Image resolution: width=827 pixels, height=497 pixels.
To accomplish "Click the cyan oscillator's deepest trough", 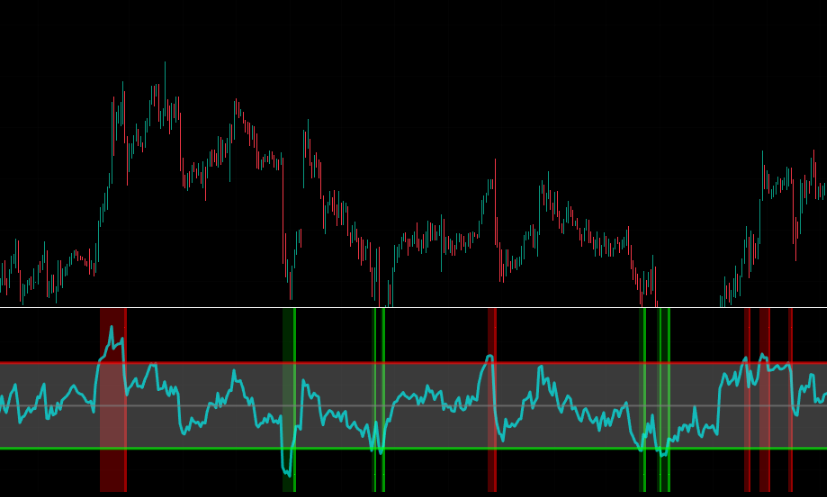I will [x=288, y=473].
